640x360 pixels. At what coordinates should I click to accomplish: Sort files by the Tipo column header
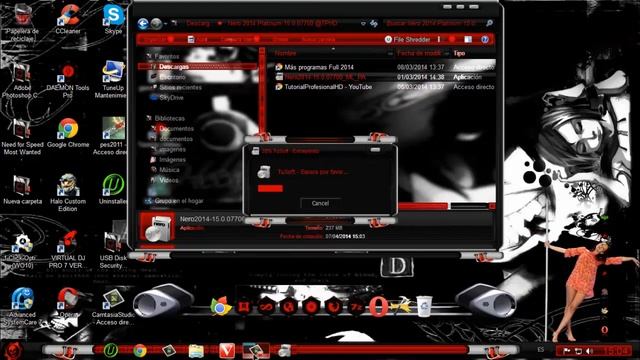coord(473,53)
